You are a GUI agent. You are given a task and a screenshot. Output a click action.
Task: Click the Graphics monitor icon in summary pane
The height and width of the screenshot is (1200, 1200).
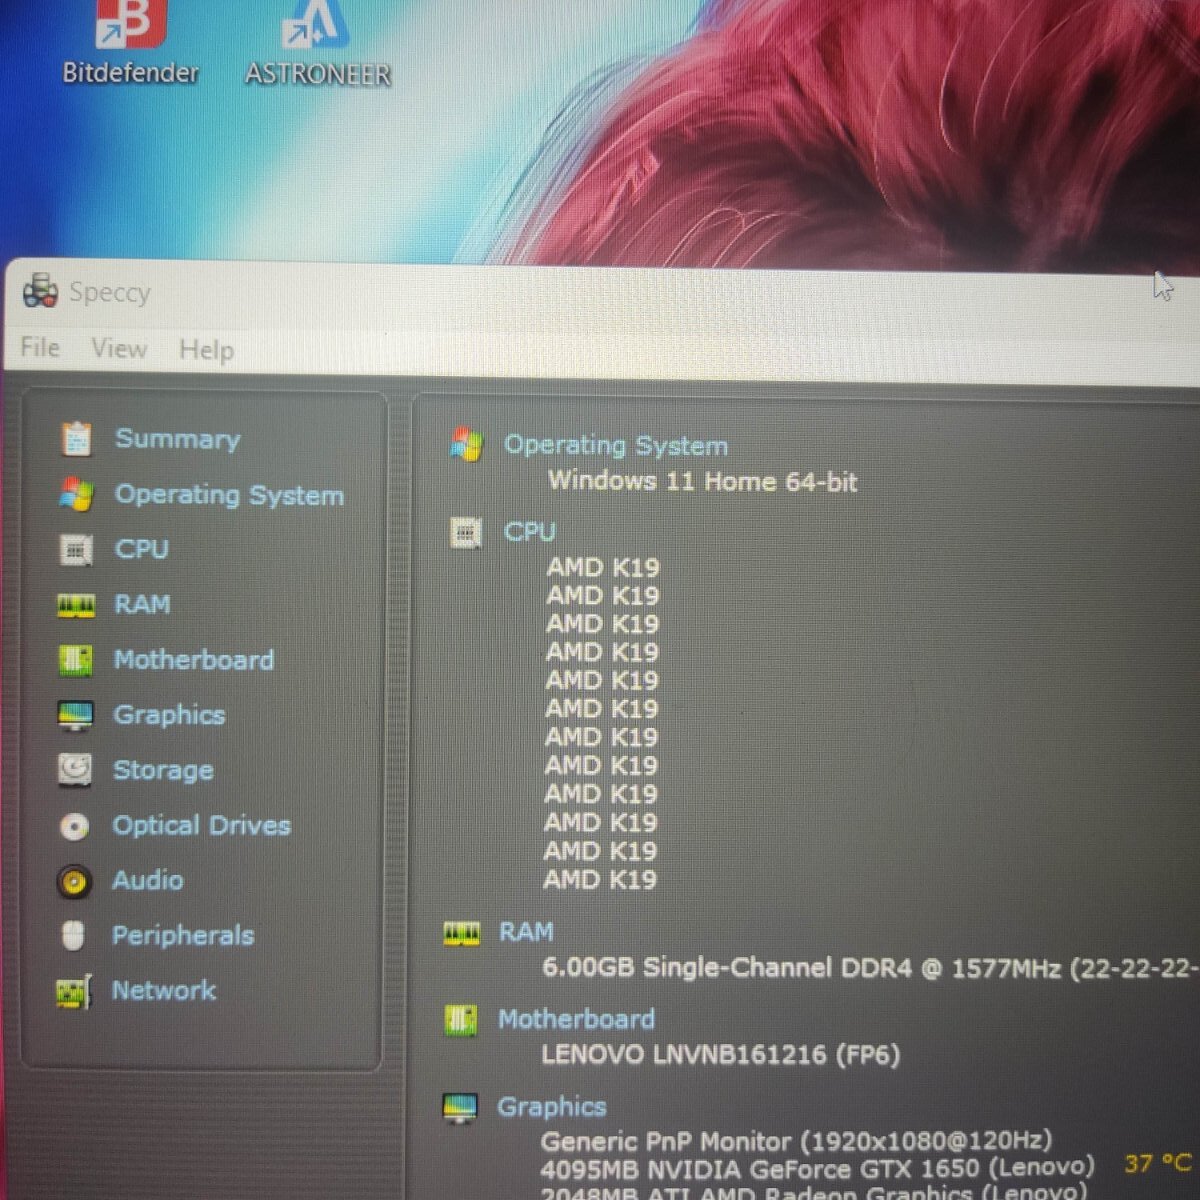(460, 1108)
